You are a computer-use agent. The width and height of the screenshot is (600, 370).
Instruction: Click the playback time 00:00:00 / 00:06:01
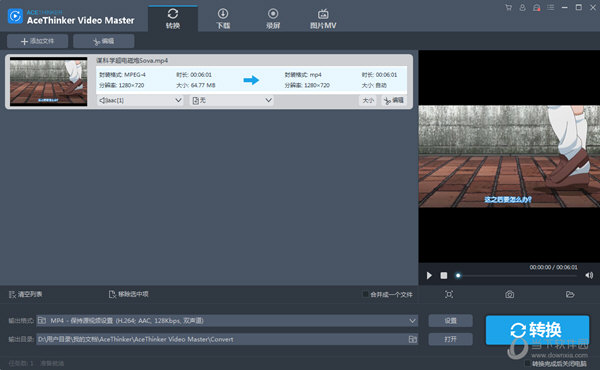tap(553, 267)
